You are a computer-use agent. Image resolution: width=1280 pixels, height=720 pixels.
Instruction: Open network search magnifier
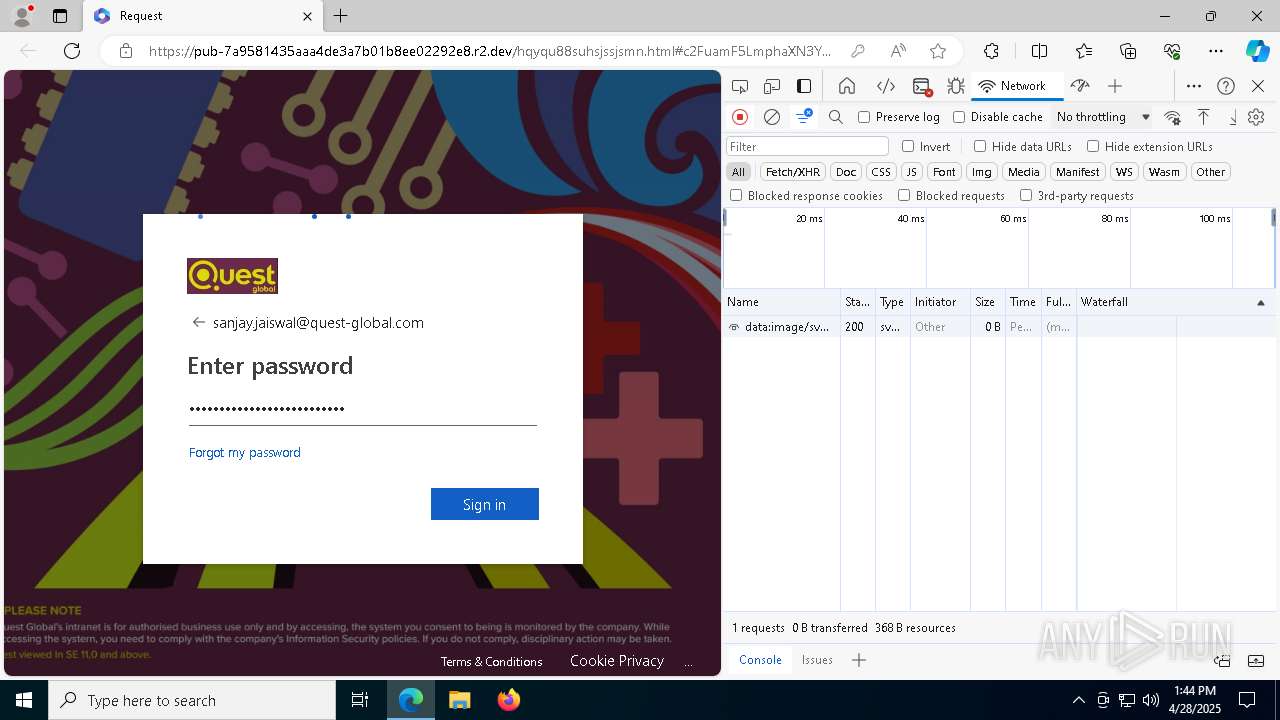(836, 117)
